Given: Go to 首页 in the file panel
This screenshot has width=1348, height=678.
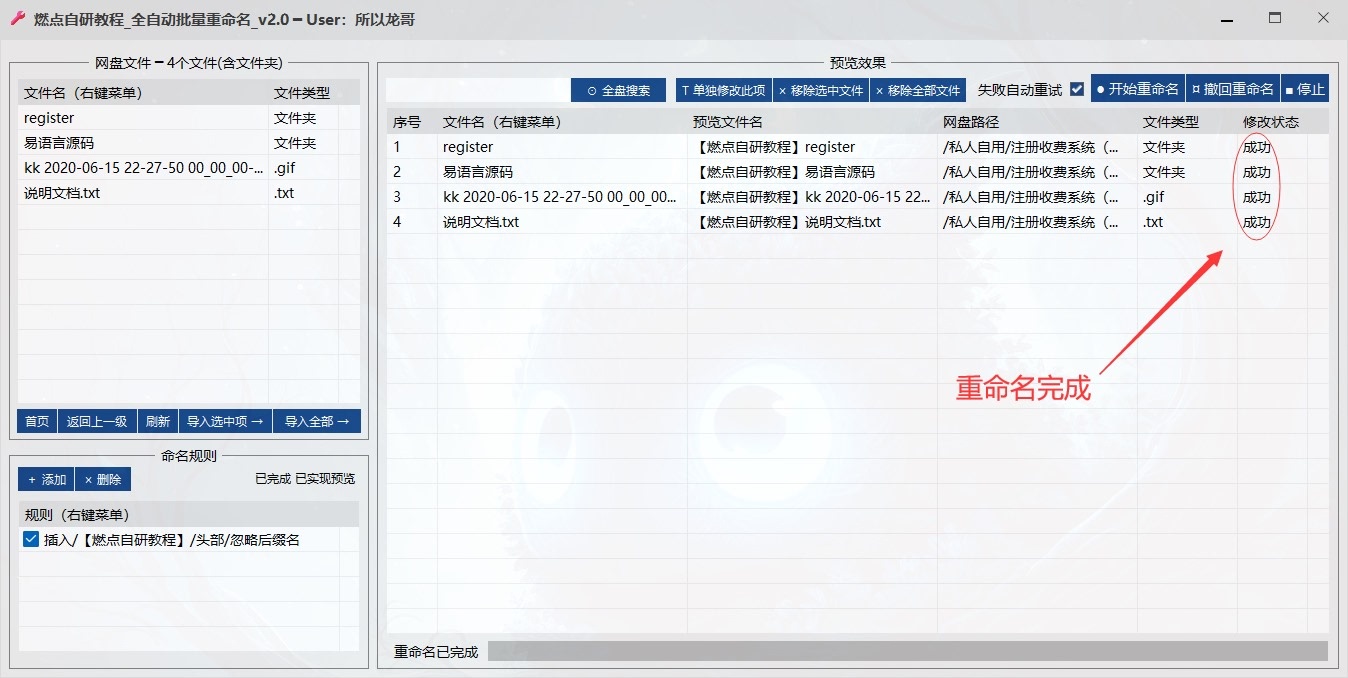Looking at the screenshot, I should [37, 421].
